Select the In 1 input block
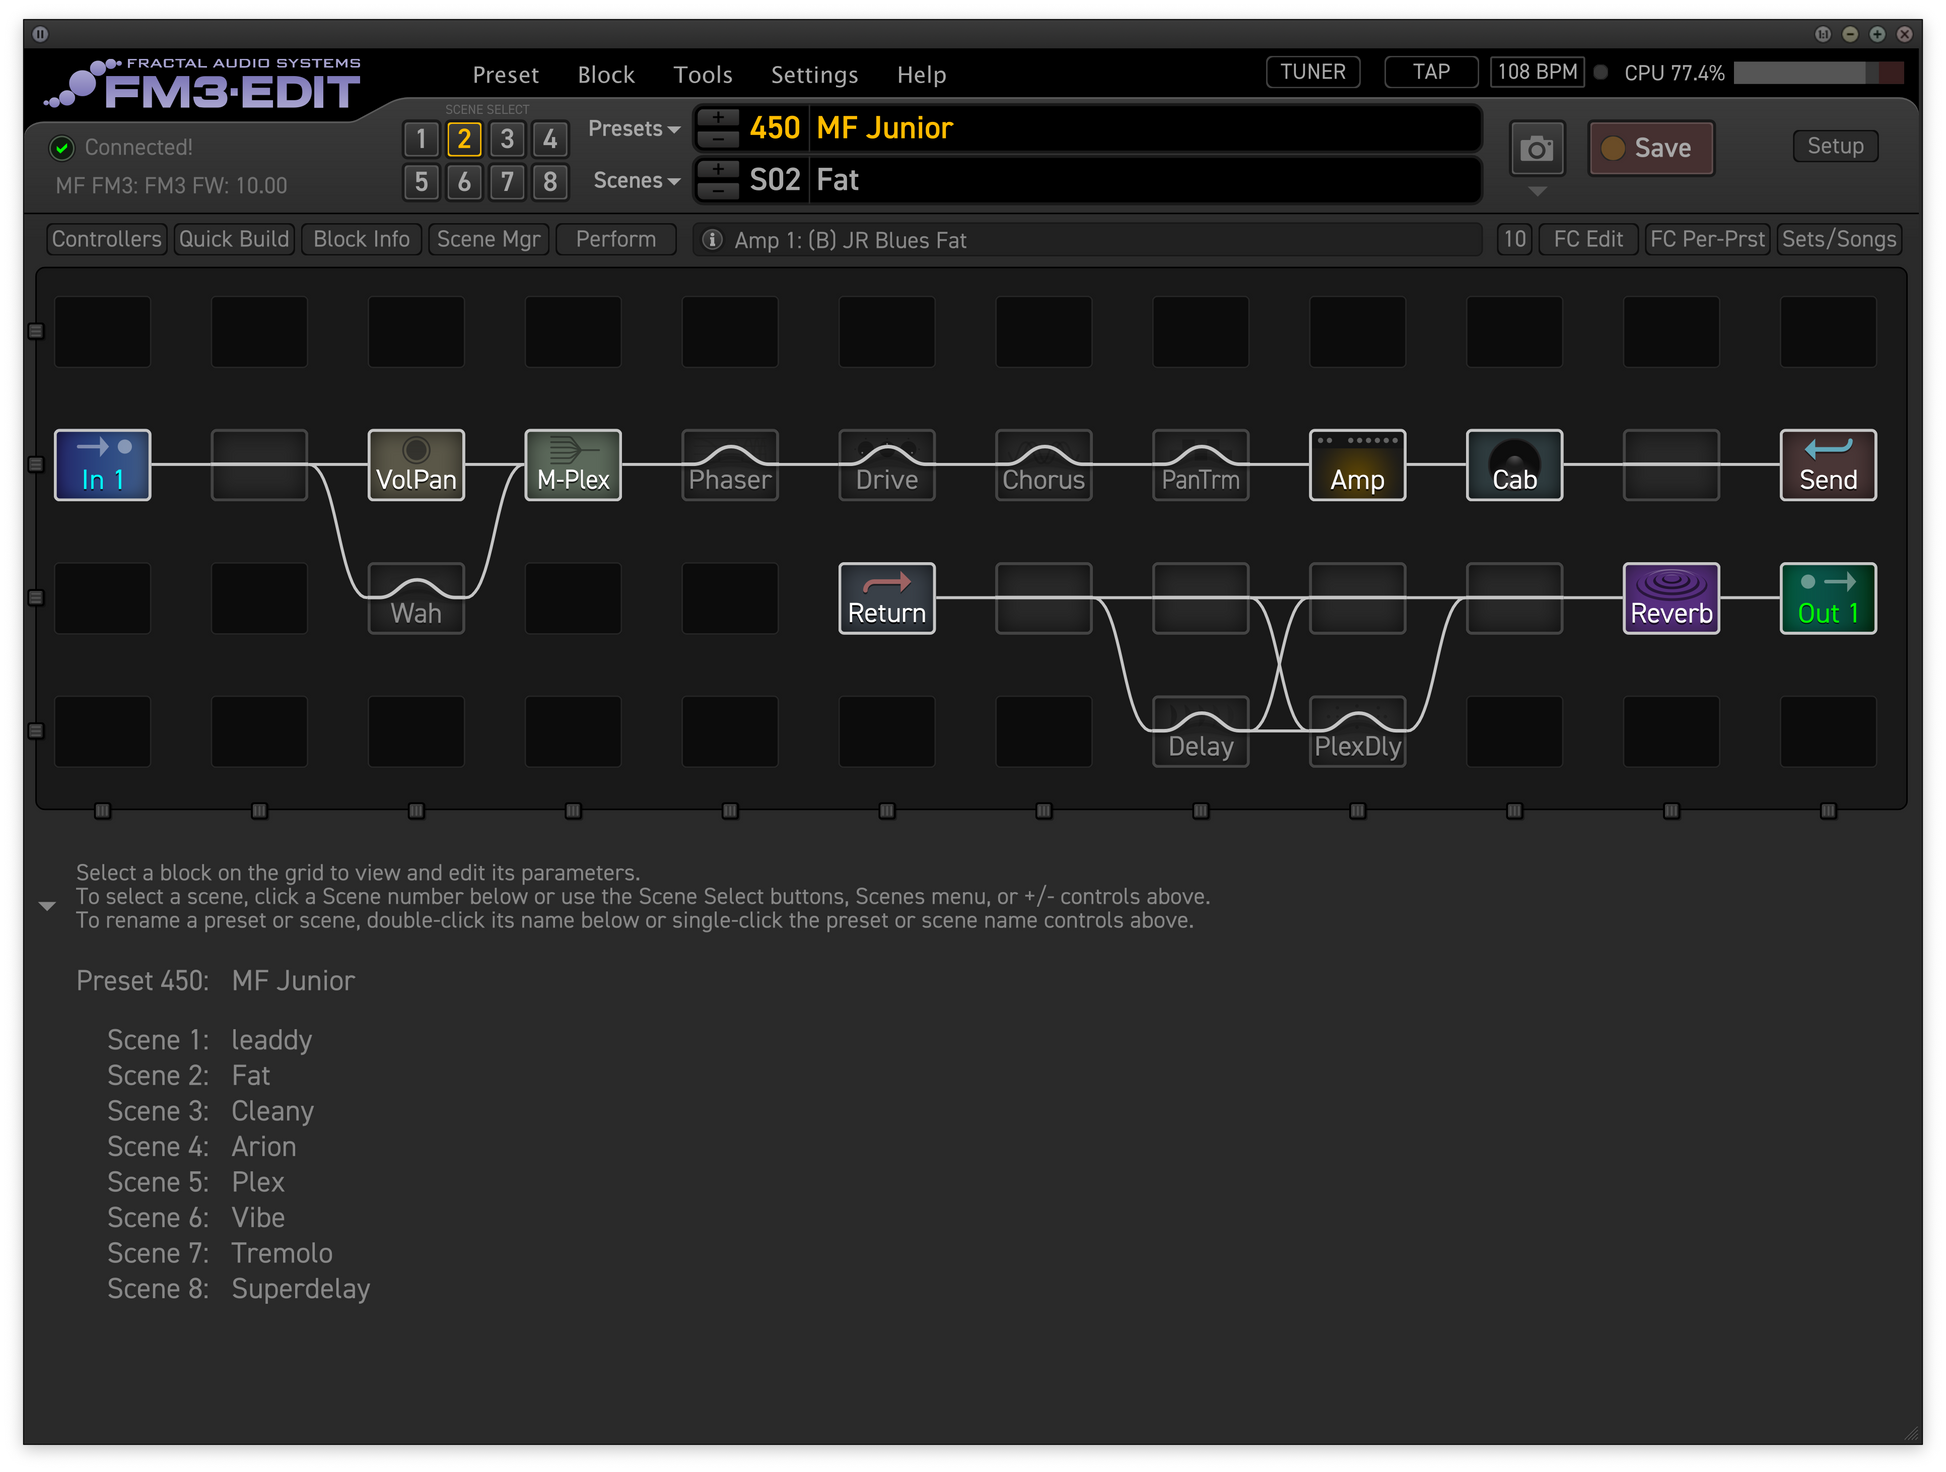Screen dimensions: 1946x1472 tap(102, 465)
